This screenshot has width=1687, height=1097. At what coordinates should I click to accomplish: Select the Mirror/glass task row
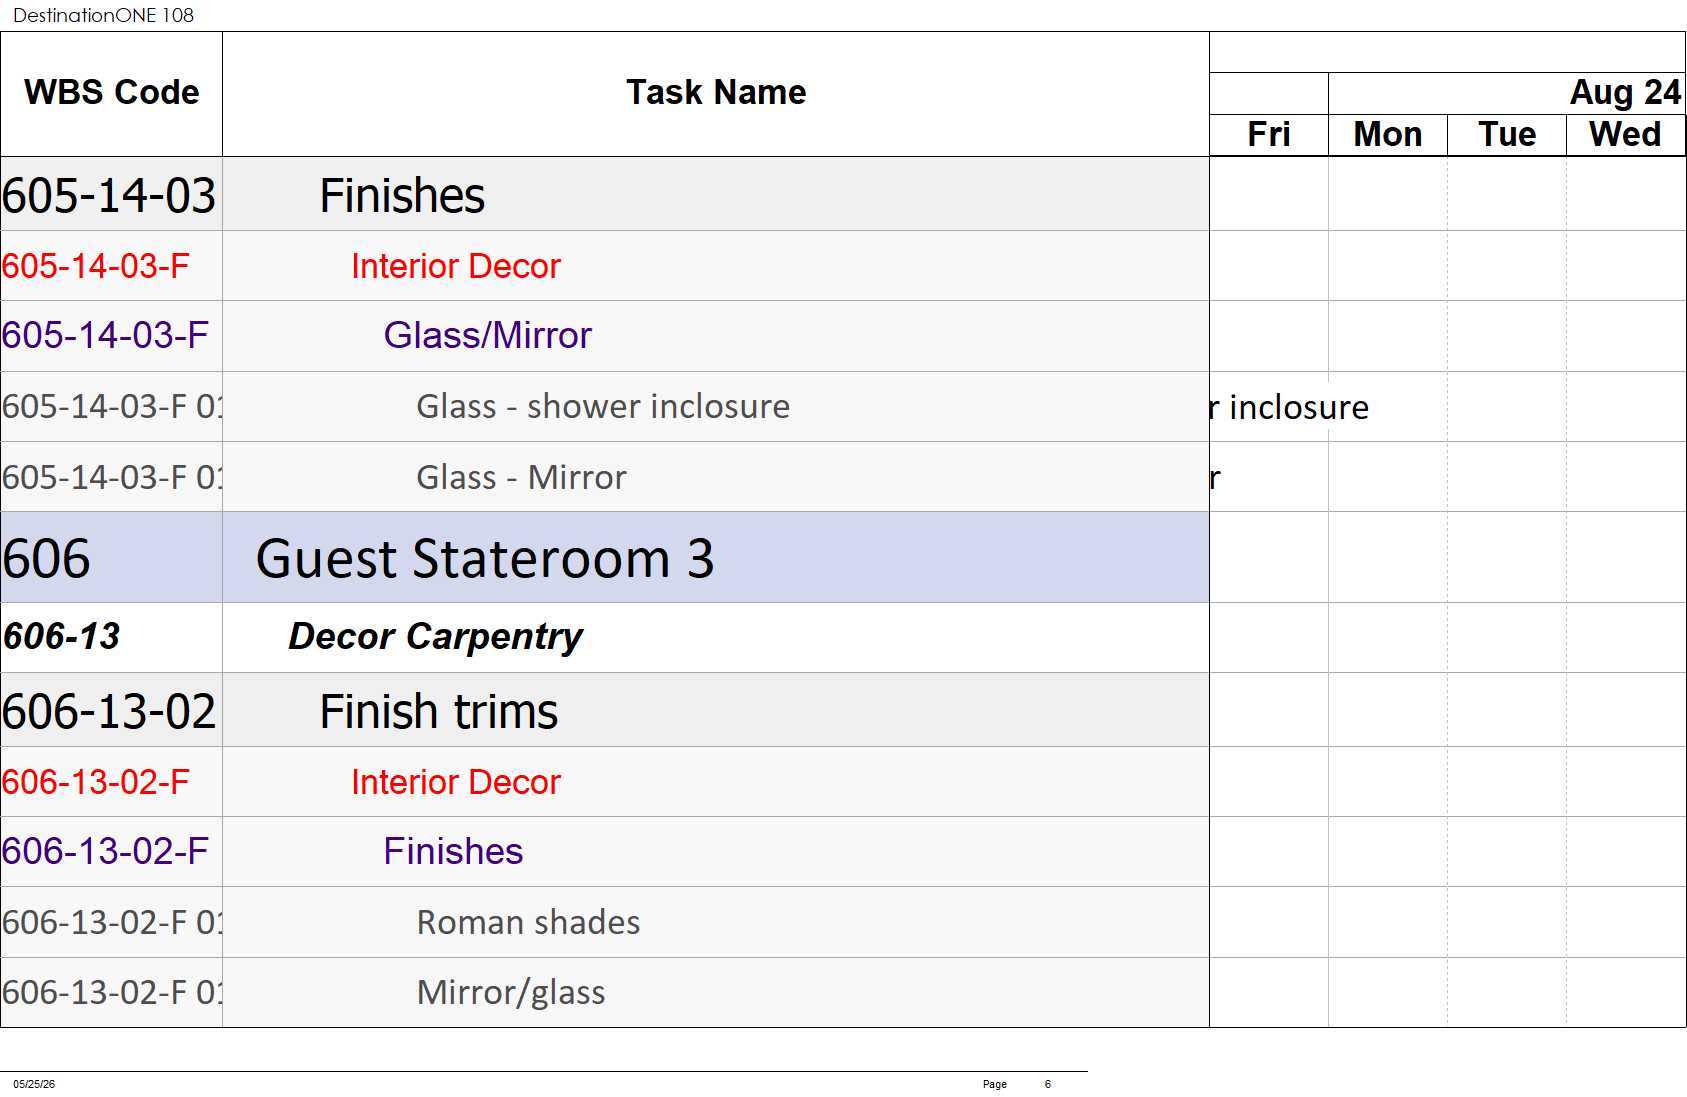605,992
